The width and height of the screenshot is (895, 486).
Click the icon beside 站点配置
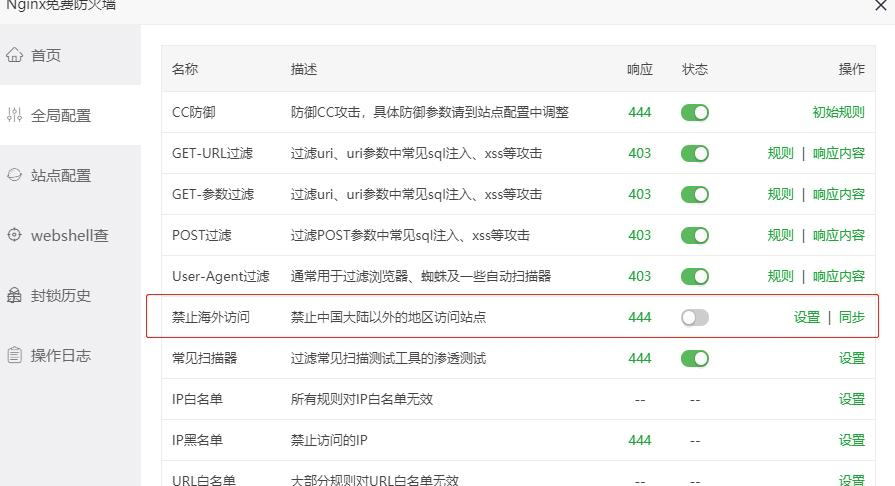click(14, 175)
